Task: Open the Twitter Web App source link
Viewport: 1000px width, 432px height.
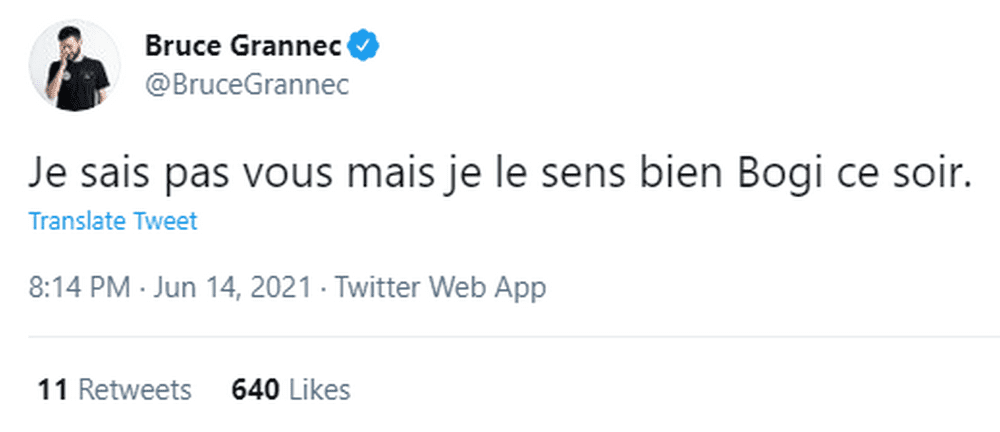Action: click(x=440, y=288)
